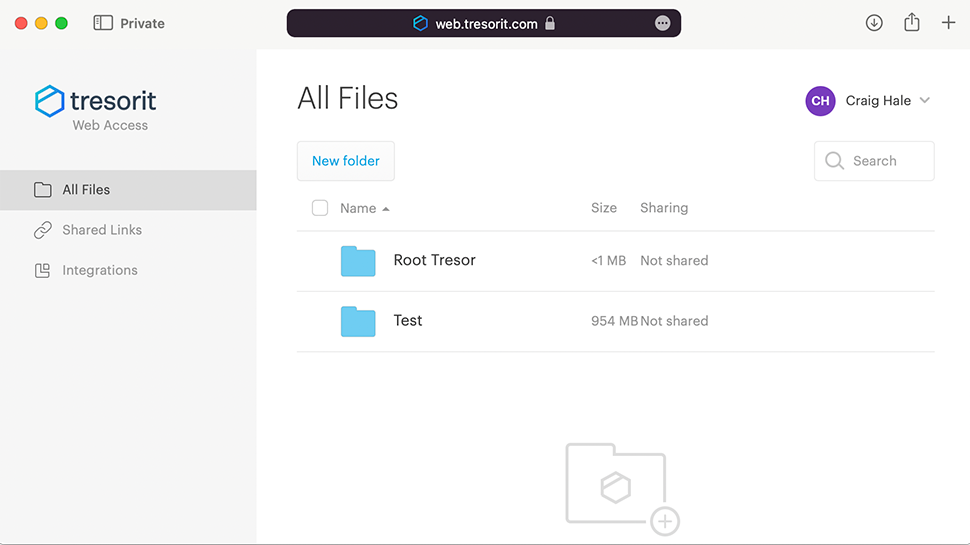The image size is (970, 545).
Task: Open the Root Tresor folder name
Action: coord(434,260)
